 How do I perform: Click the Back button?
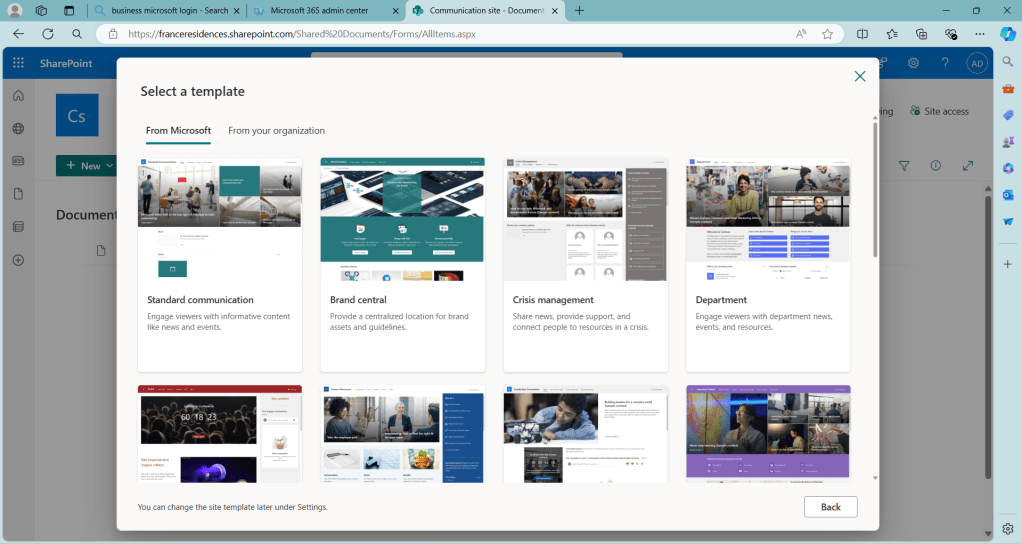(830, 507)
